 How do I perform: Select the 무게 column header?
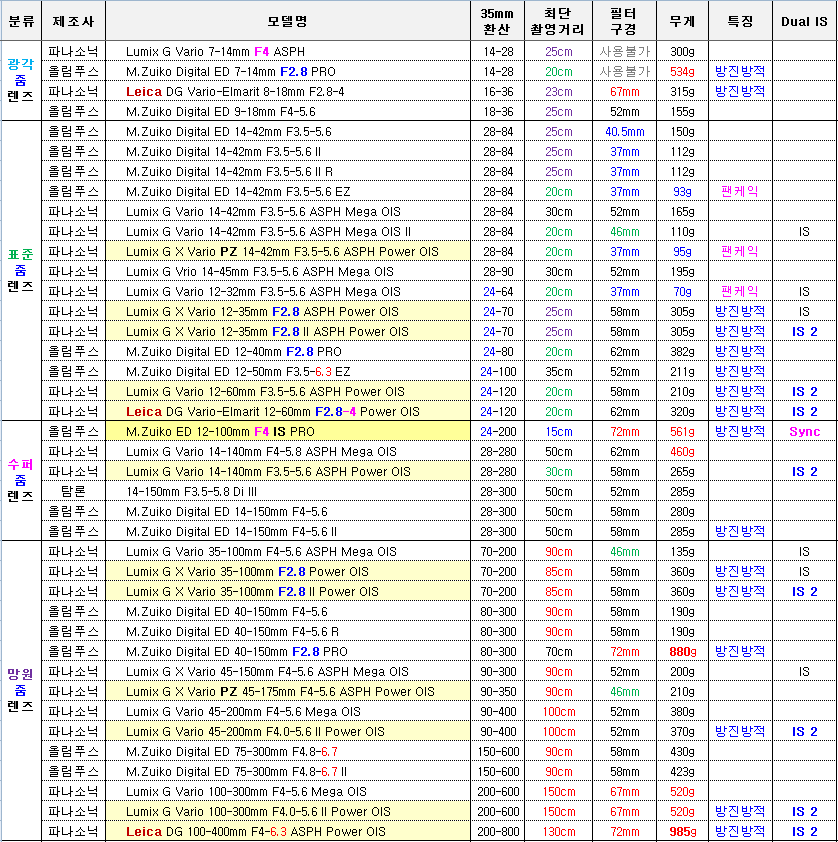[x=682, y=21]
